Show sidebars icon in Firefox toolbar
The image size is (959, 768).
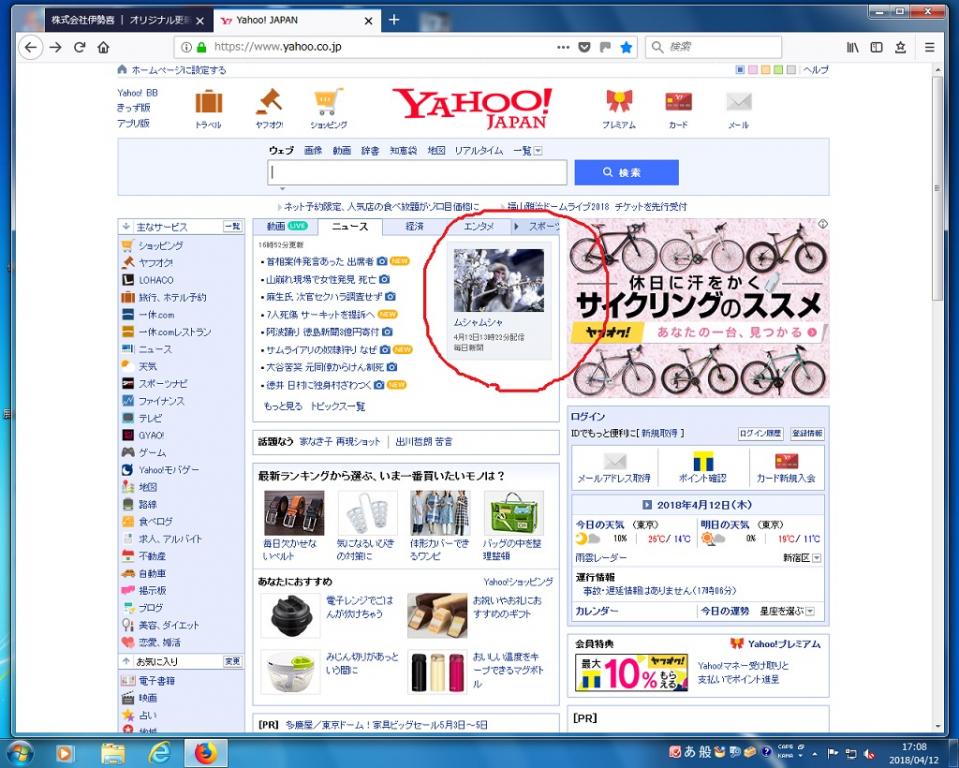pos(876,47)
